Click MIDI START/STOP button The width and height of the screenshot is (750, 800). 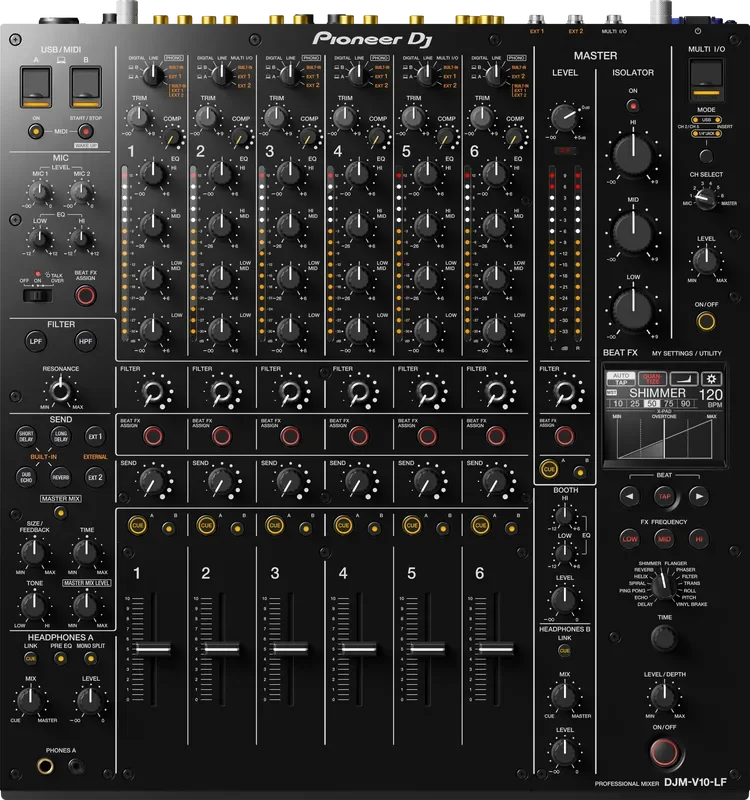click(85, 131)
